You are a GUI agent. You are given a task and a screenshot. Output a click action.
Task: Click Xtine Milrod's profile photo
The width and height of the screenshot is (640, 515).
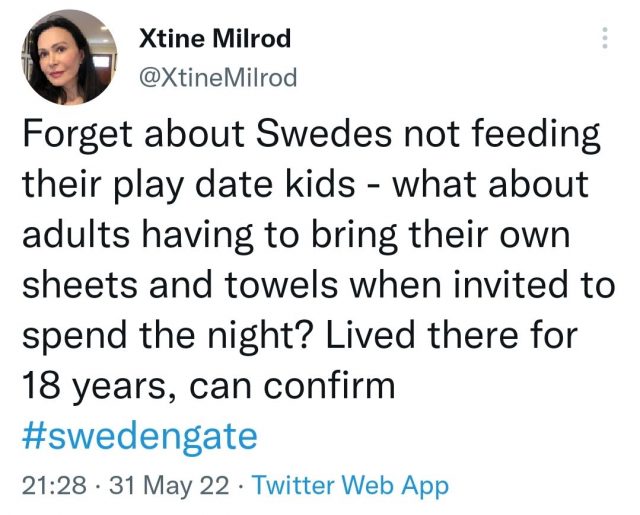click(x=67, y=57)
